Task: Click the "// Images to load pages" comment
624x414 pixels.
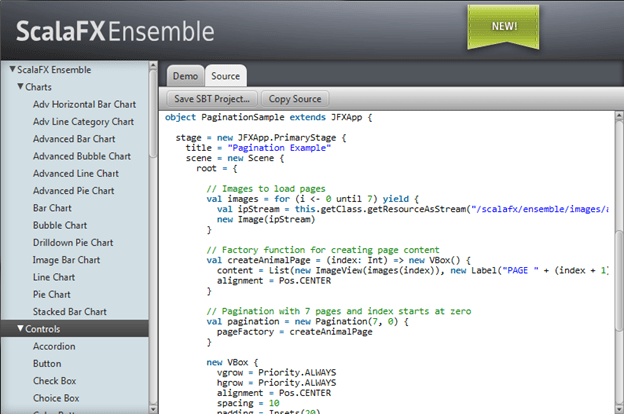Action: 266,189
